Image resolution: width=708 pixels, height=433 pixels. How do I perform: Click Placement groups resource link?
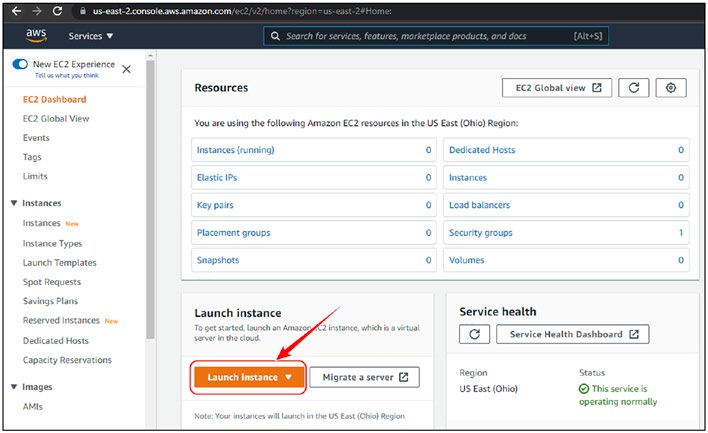233,233
